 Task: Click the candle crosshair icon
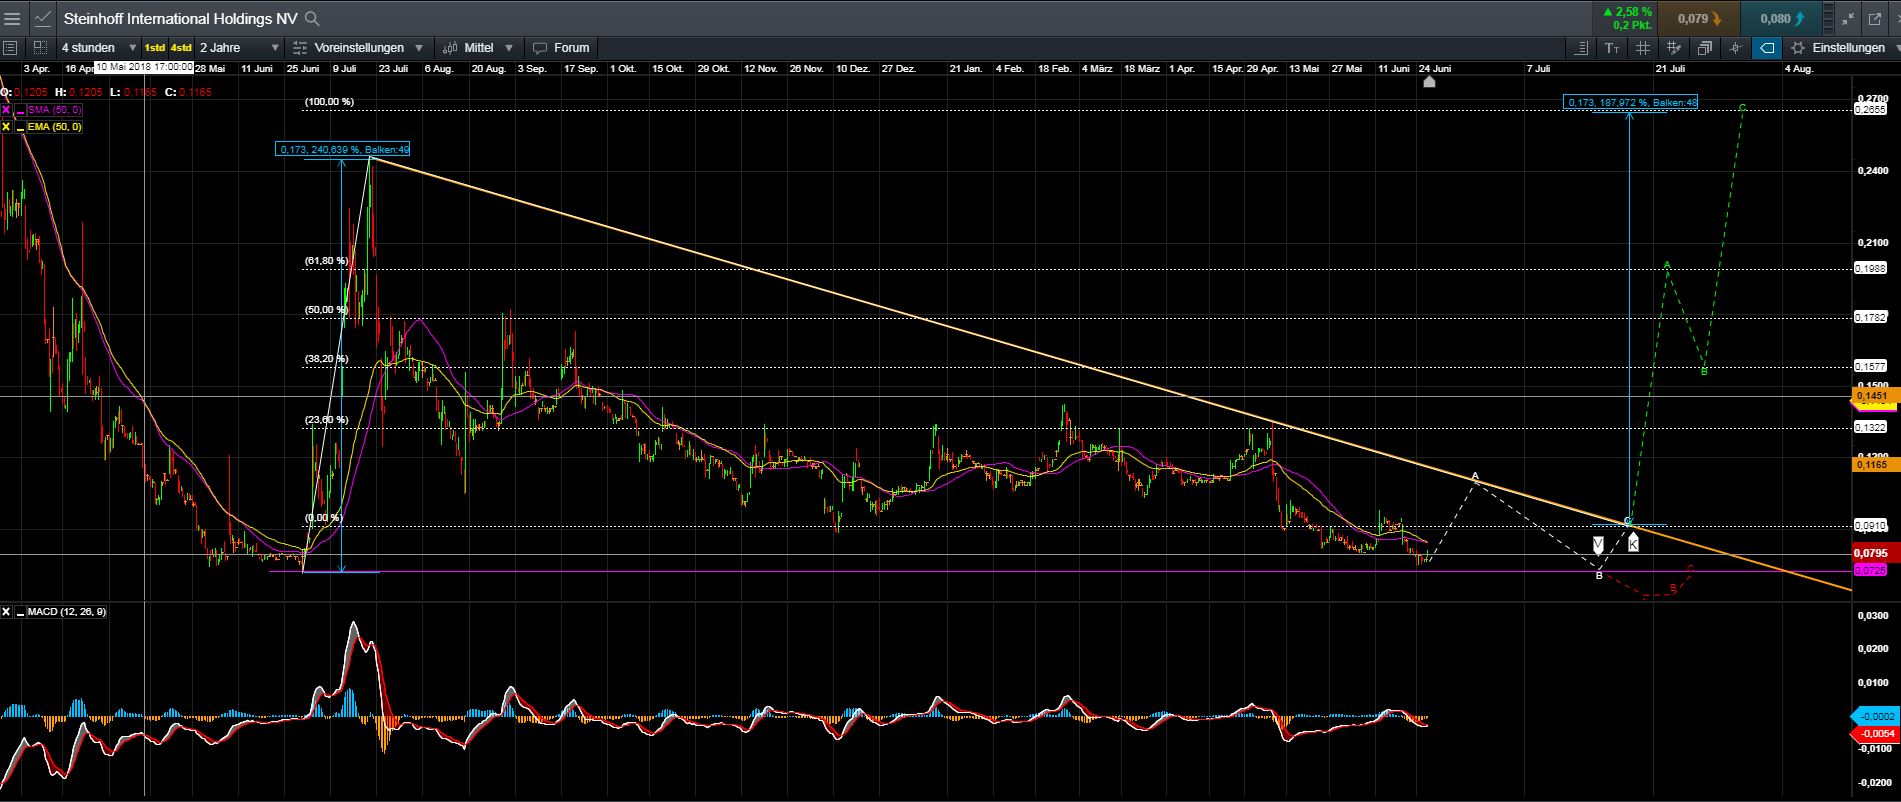pos(1736,47)
